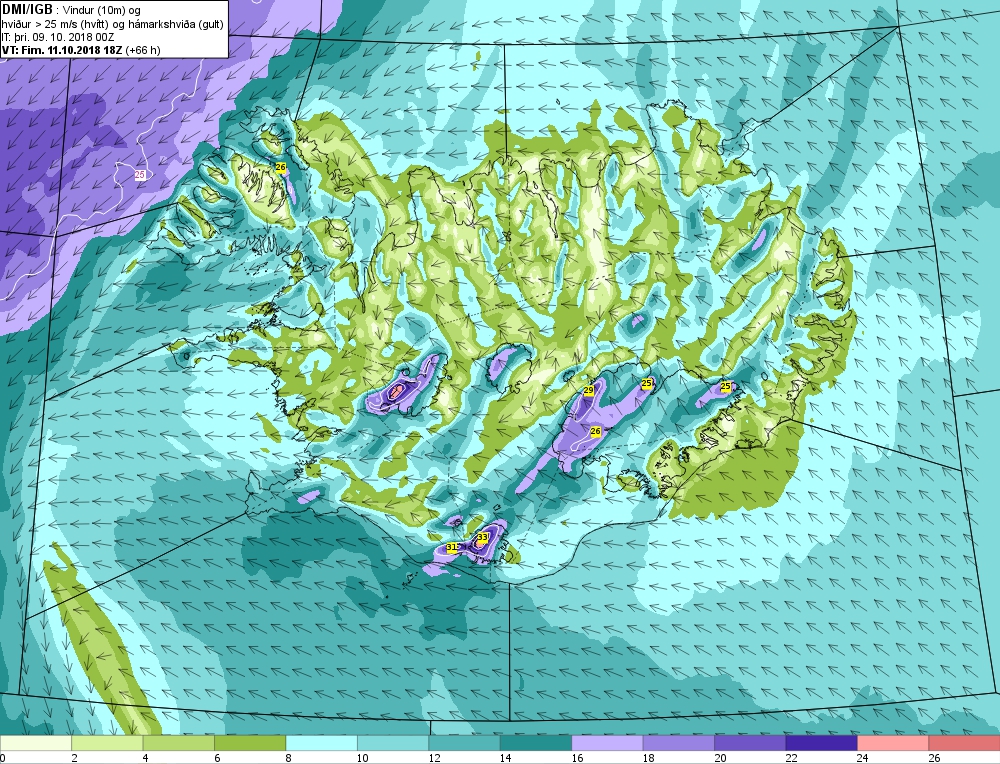Click the white-boxed 25 contour label offshore west
The height and width of the screenshot is (764, 1000).
[x=140, y=174]
